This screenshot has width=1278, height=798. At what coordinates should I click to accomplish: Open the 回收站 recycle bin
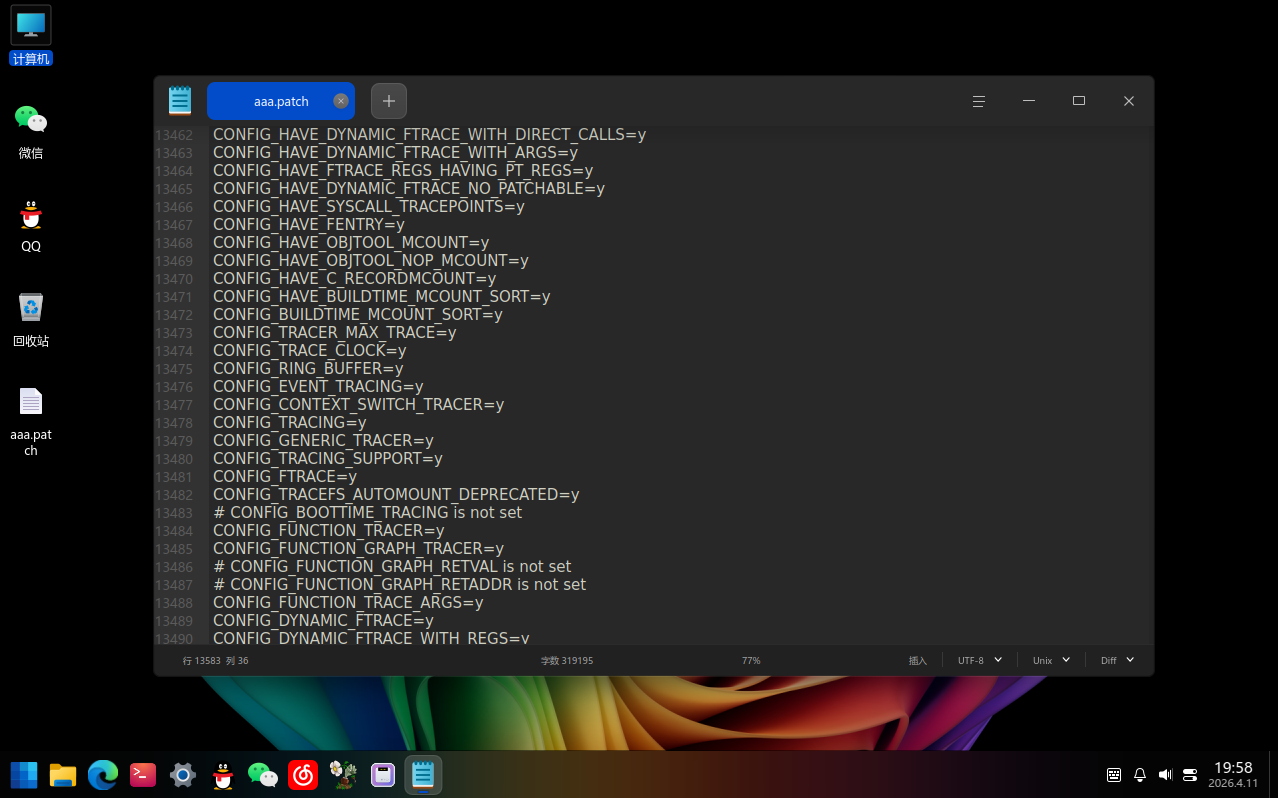[x=31, y=319]
